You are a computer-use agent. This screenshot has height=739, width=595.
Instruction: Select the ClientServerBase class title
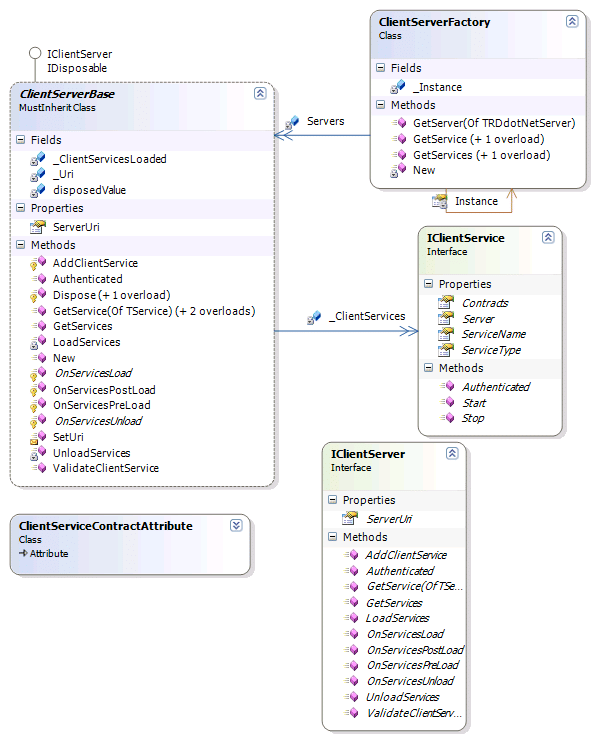[x=67, y=94]
